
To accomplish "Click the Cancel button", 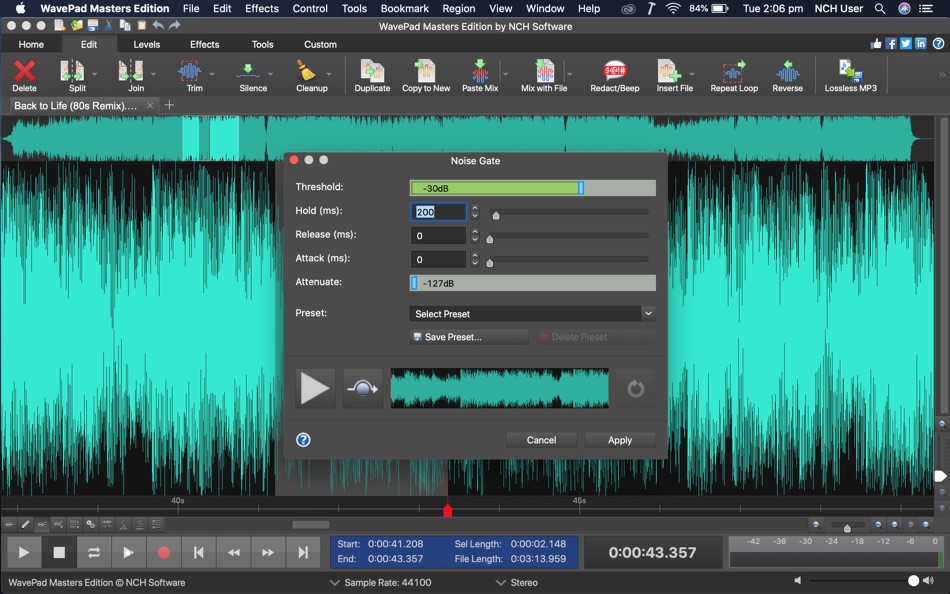I will click(x=541, y=440).
